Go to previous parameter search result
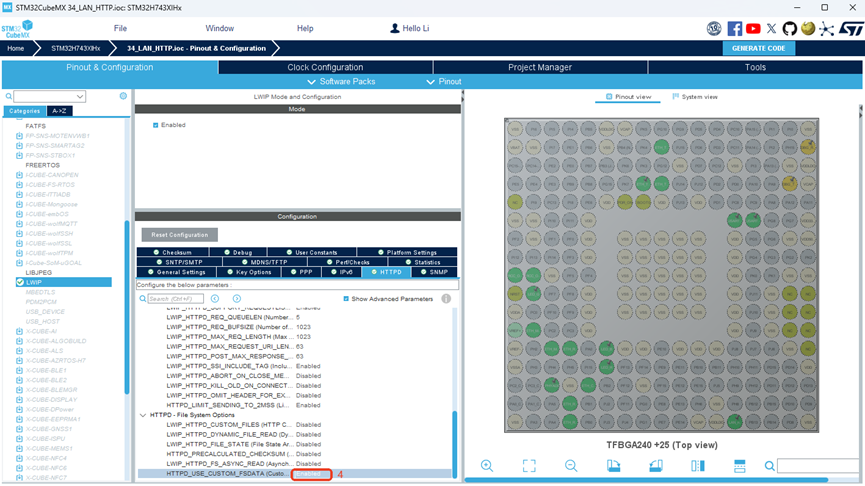Image resolution: width=865 pixels, height=486 pixels. point(215,298)
